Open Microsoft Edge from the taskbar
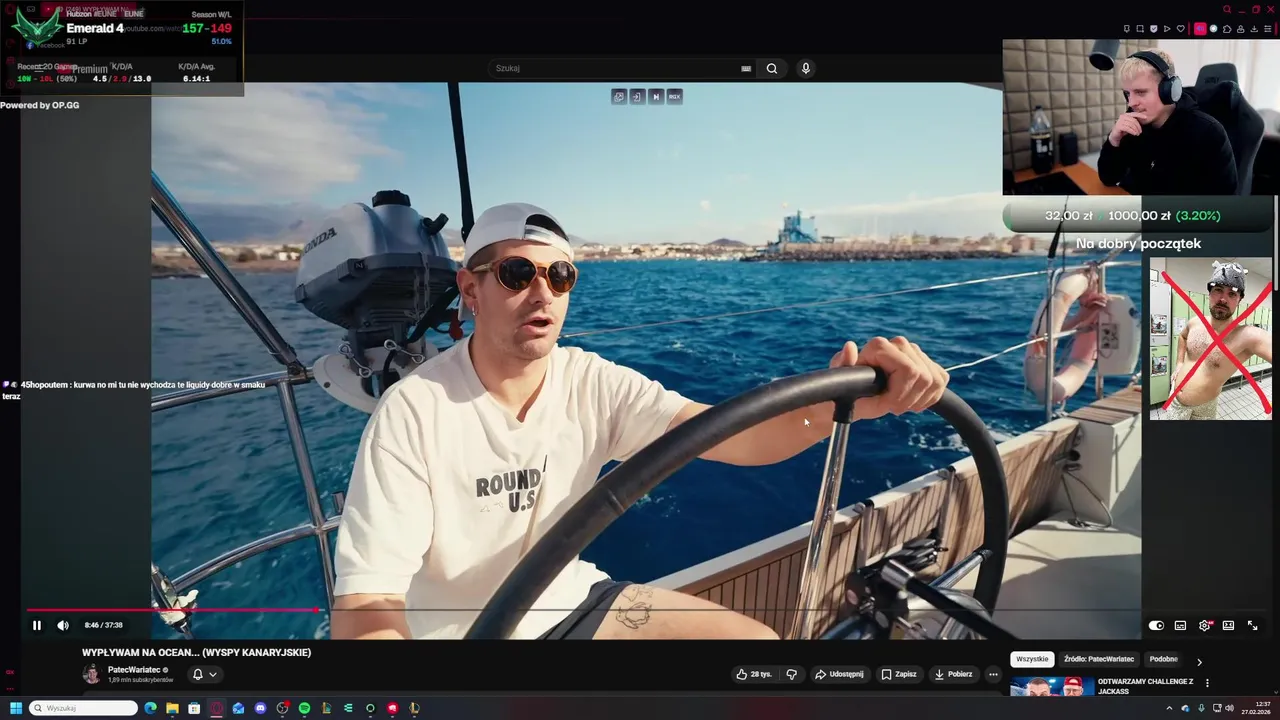This screenshot has height=720, width=1280. point(150,708)
